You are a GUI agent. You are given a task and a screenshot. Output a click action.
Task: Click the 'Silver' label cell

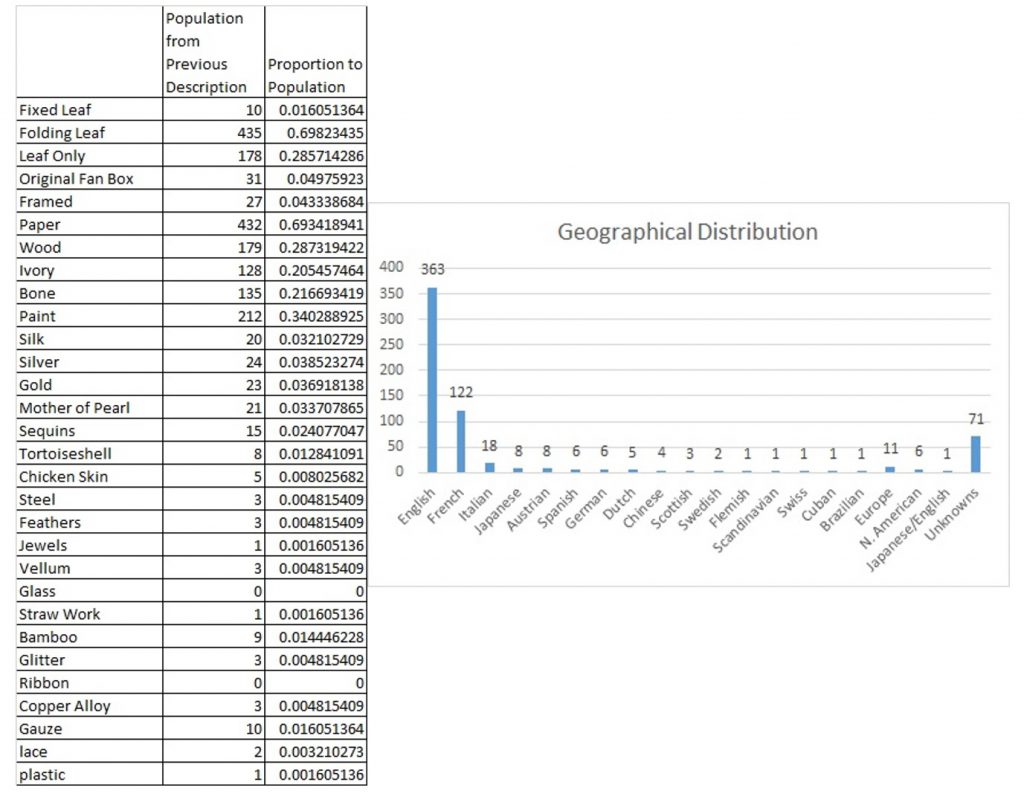tap(89, 361)
